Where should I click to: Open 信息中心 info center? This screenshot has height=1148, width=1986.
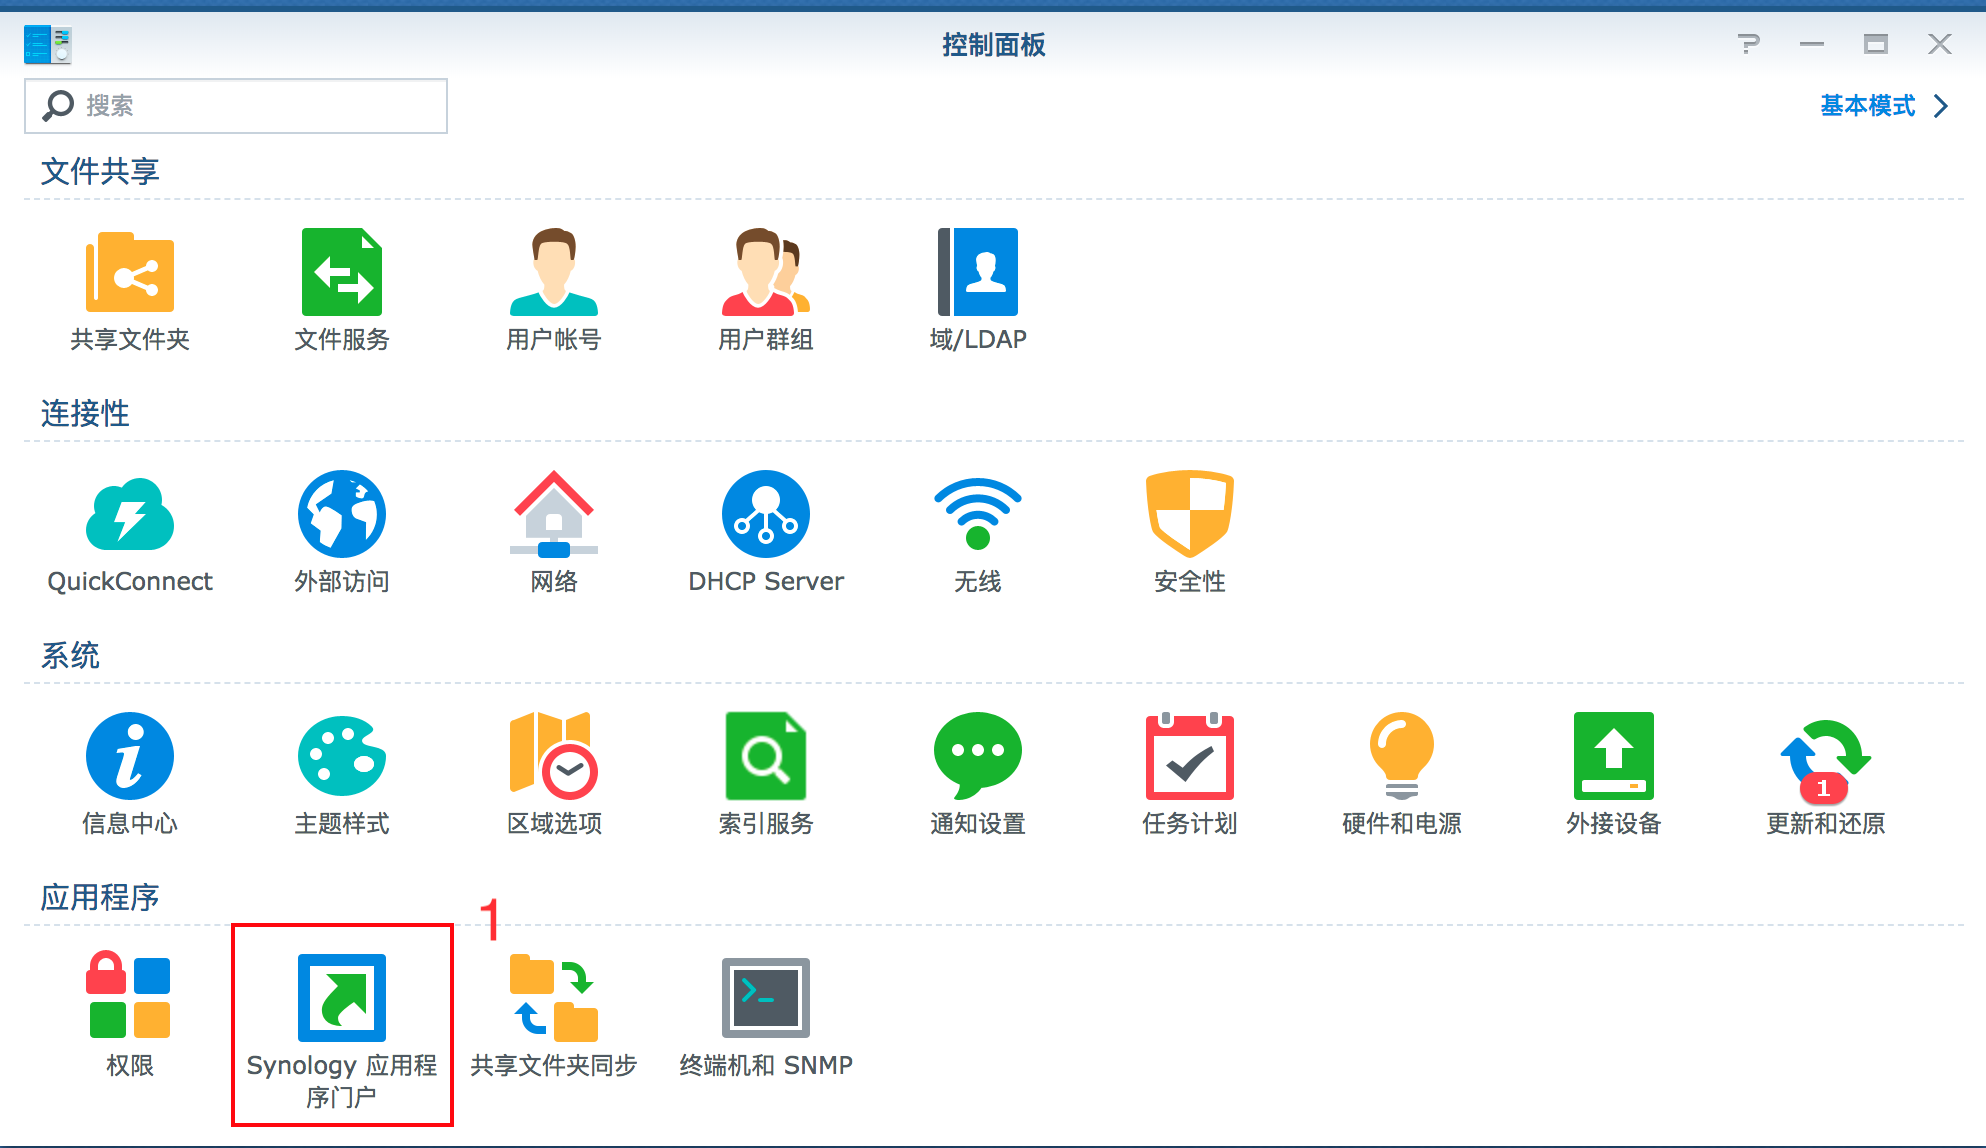pyautogui.click(x=130, y=756)
